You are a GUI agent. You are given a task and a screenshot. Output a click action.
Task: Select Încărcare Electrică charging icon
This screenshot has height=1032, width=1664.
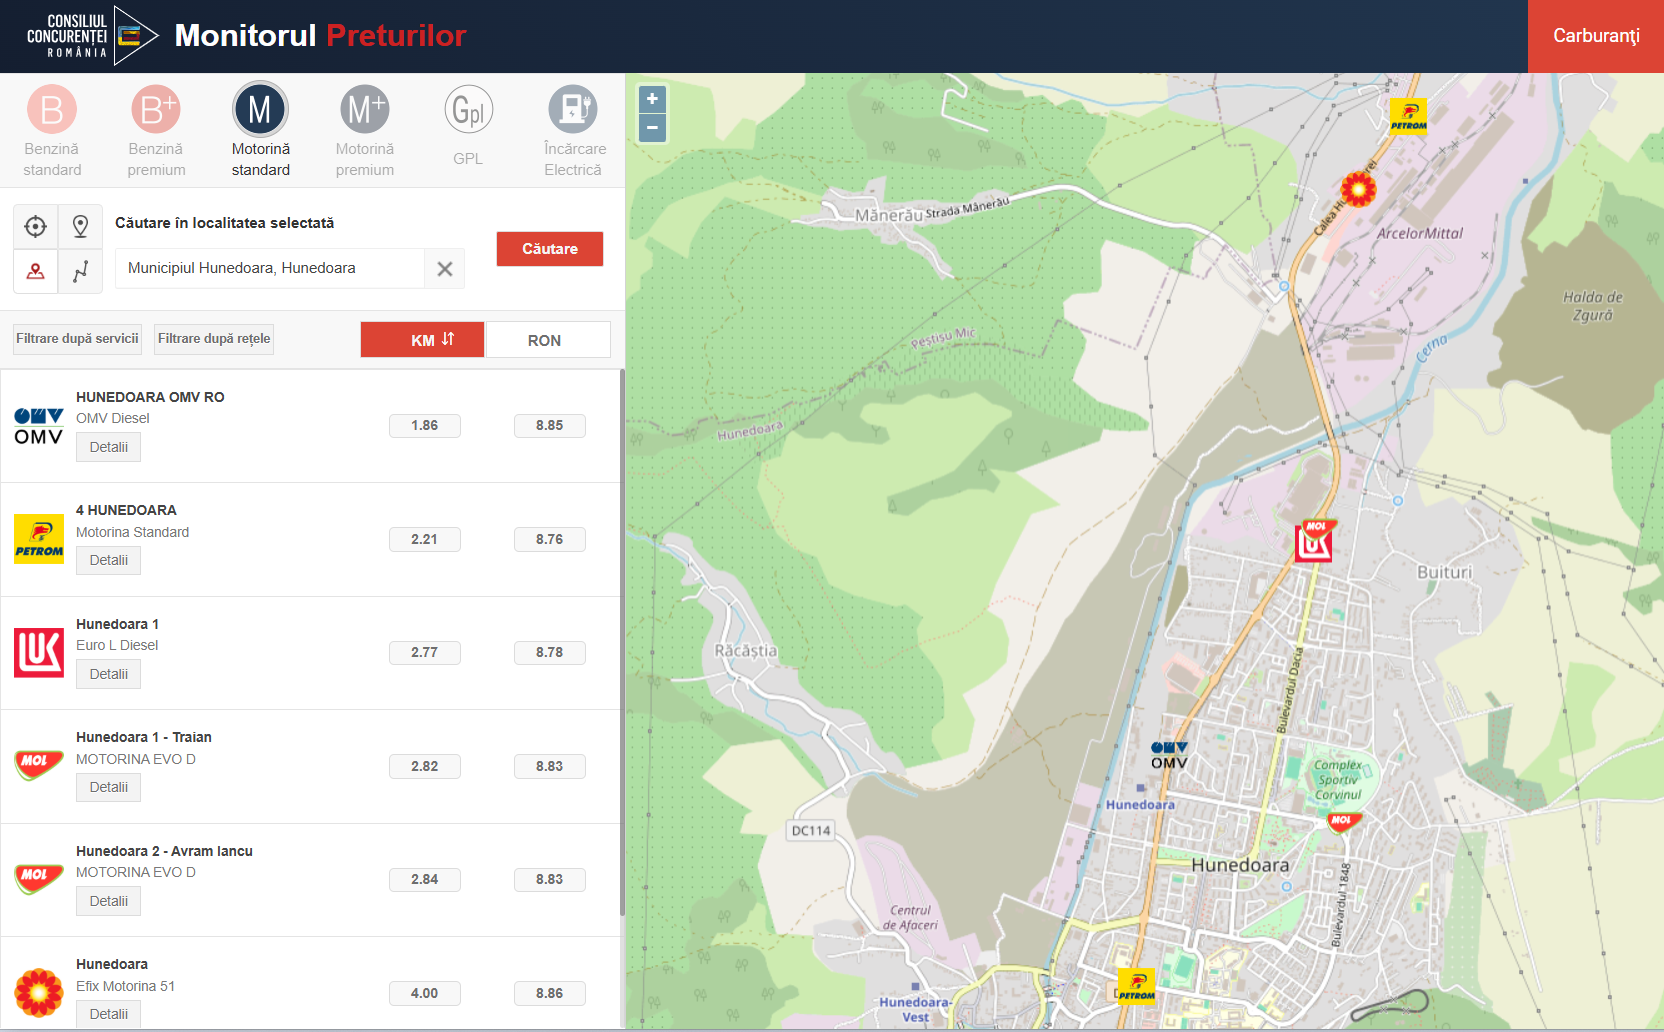573,110
